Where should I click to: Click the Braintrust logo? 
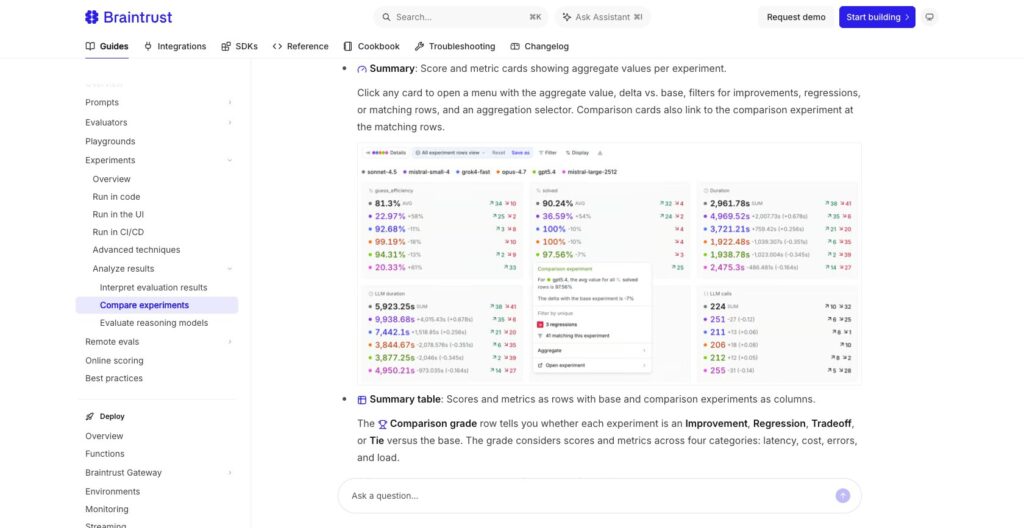pos(129,17)
